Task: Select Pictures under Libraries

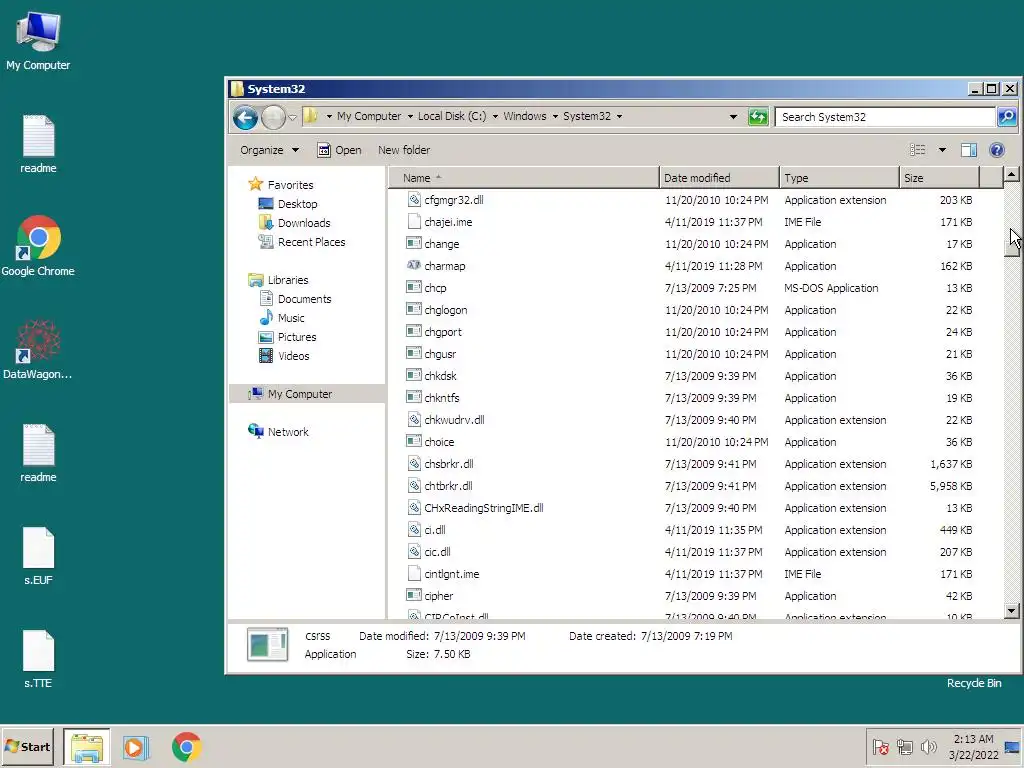Action: tap(287, 336)
